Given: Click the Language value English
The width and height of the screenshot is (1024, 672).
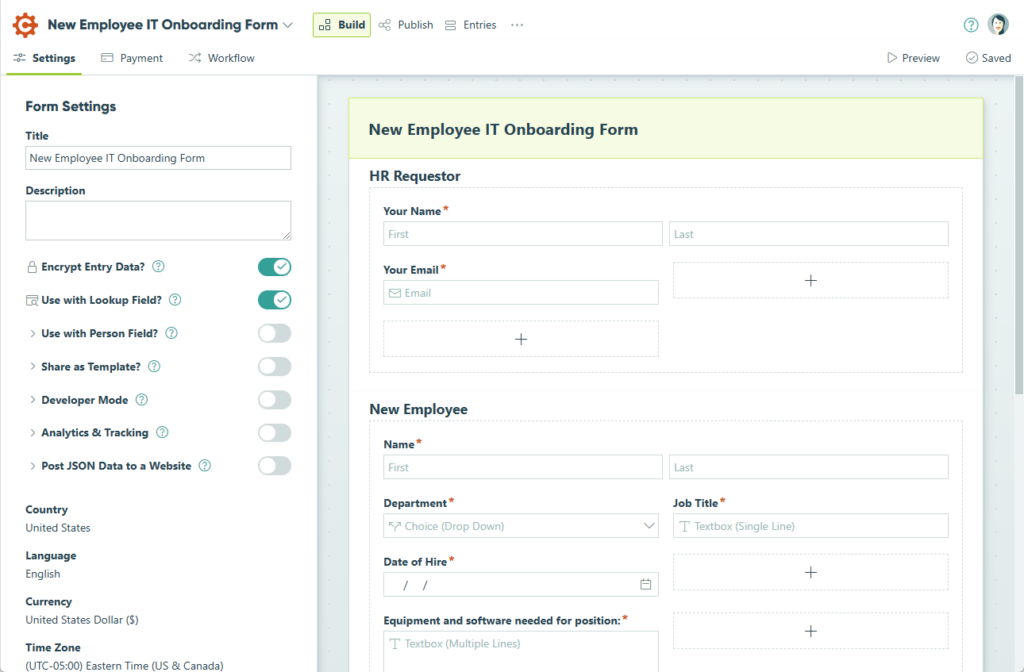Looking at the screenshot, I should pos(43,573).
